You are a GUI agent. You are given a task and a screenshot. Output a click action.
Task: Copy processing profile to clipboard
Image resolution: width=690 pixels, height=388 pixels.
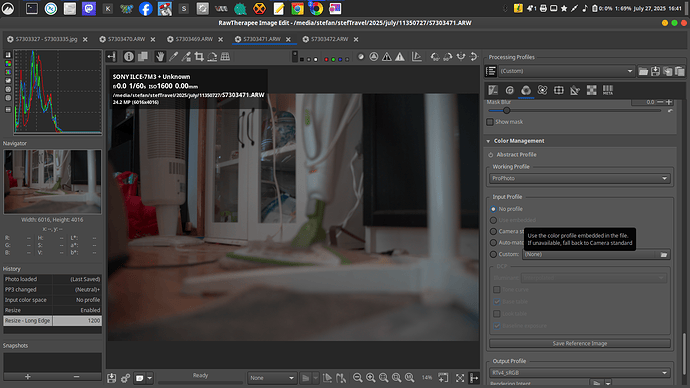click(668, 71)
